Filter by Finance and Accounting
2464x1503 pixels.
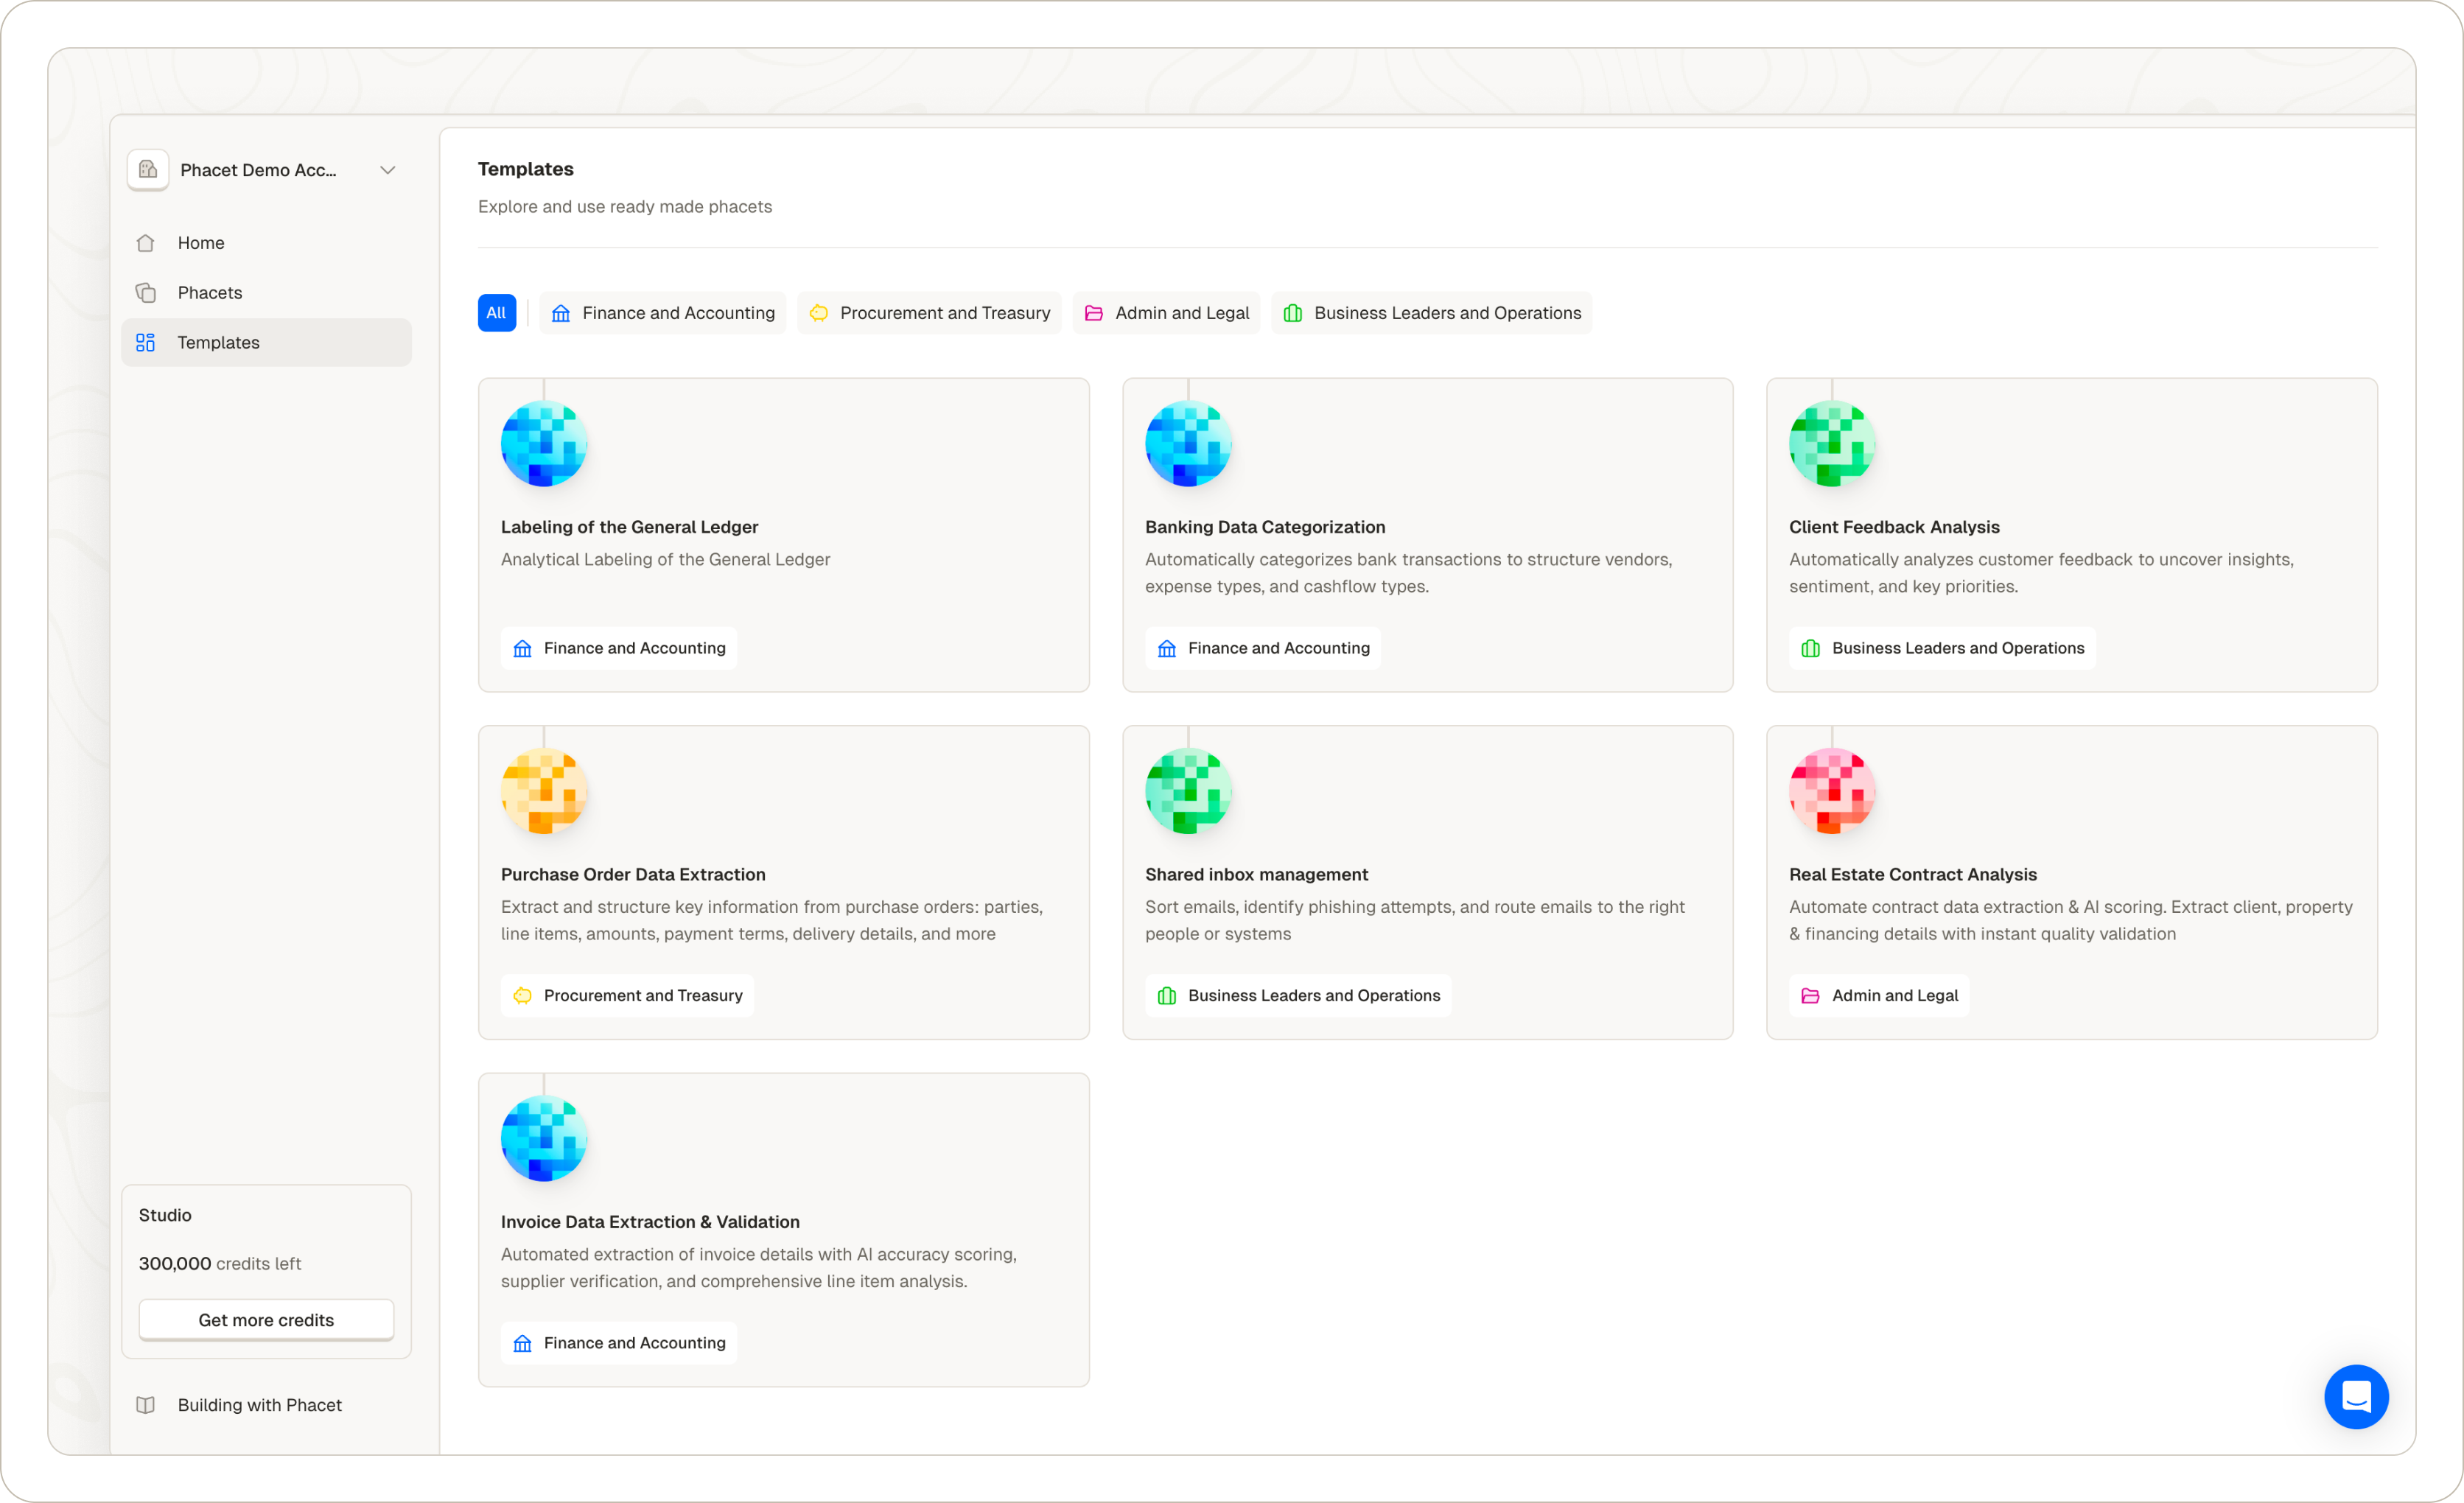click(x=663, y=313)
